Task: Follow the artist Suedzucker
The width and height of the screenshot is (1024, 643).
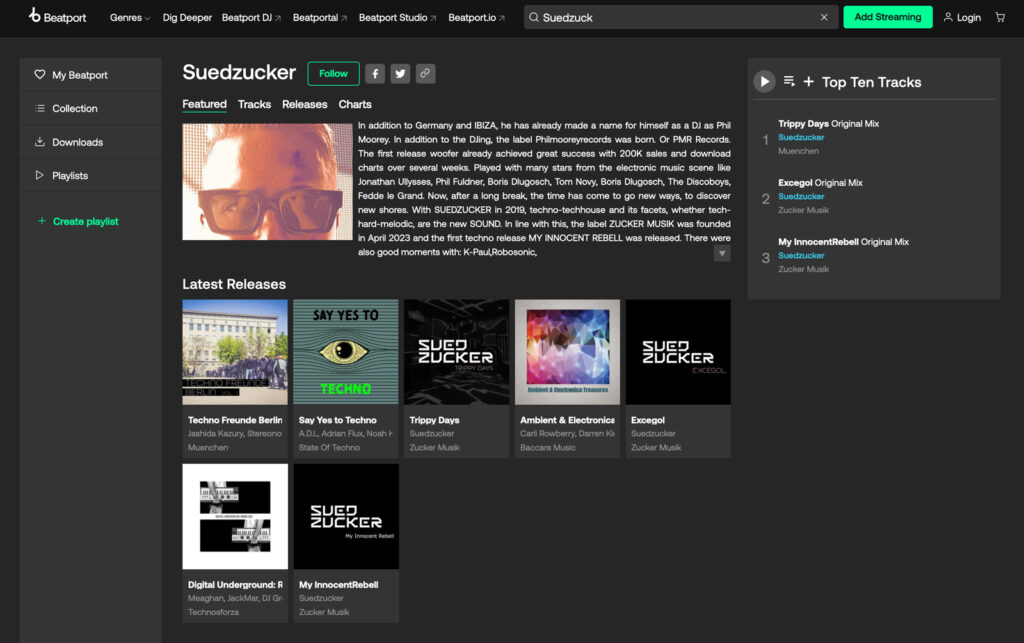Action: pos(333,74)
